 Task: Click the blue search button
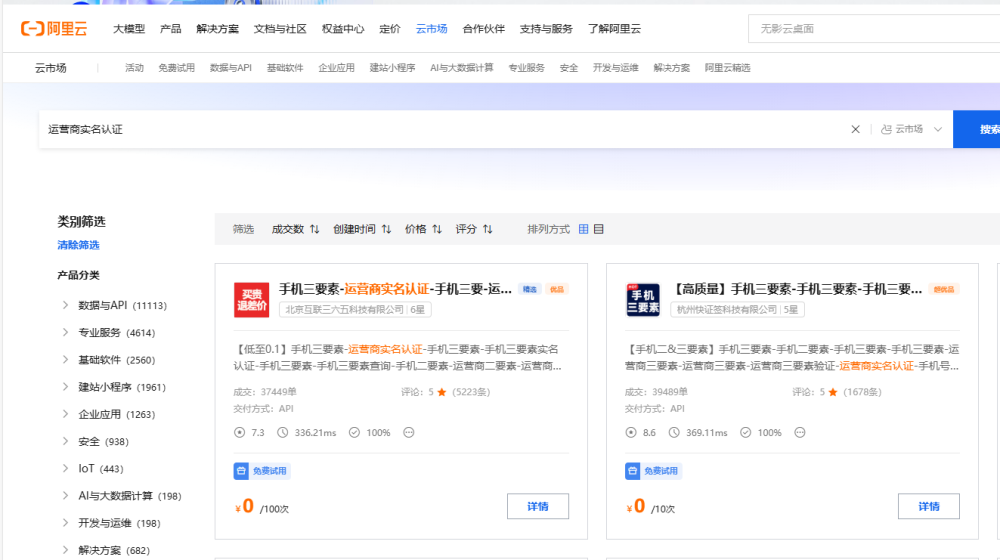click(x=976, y=129)
